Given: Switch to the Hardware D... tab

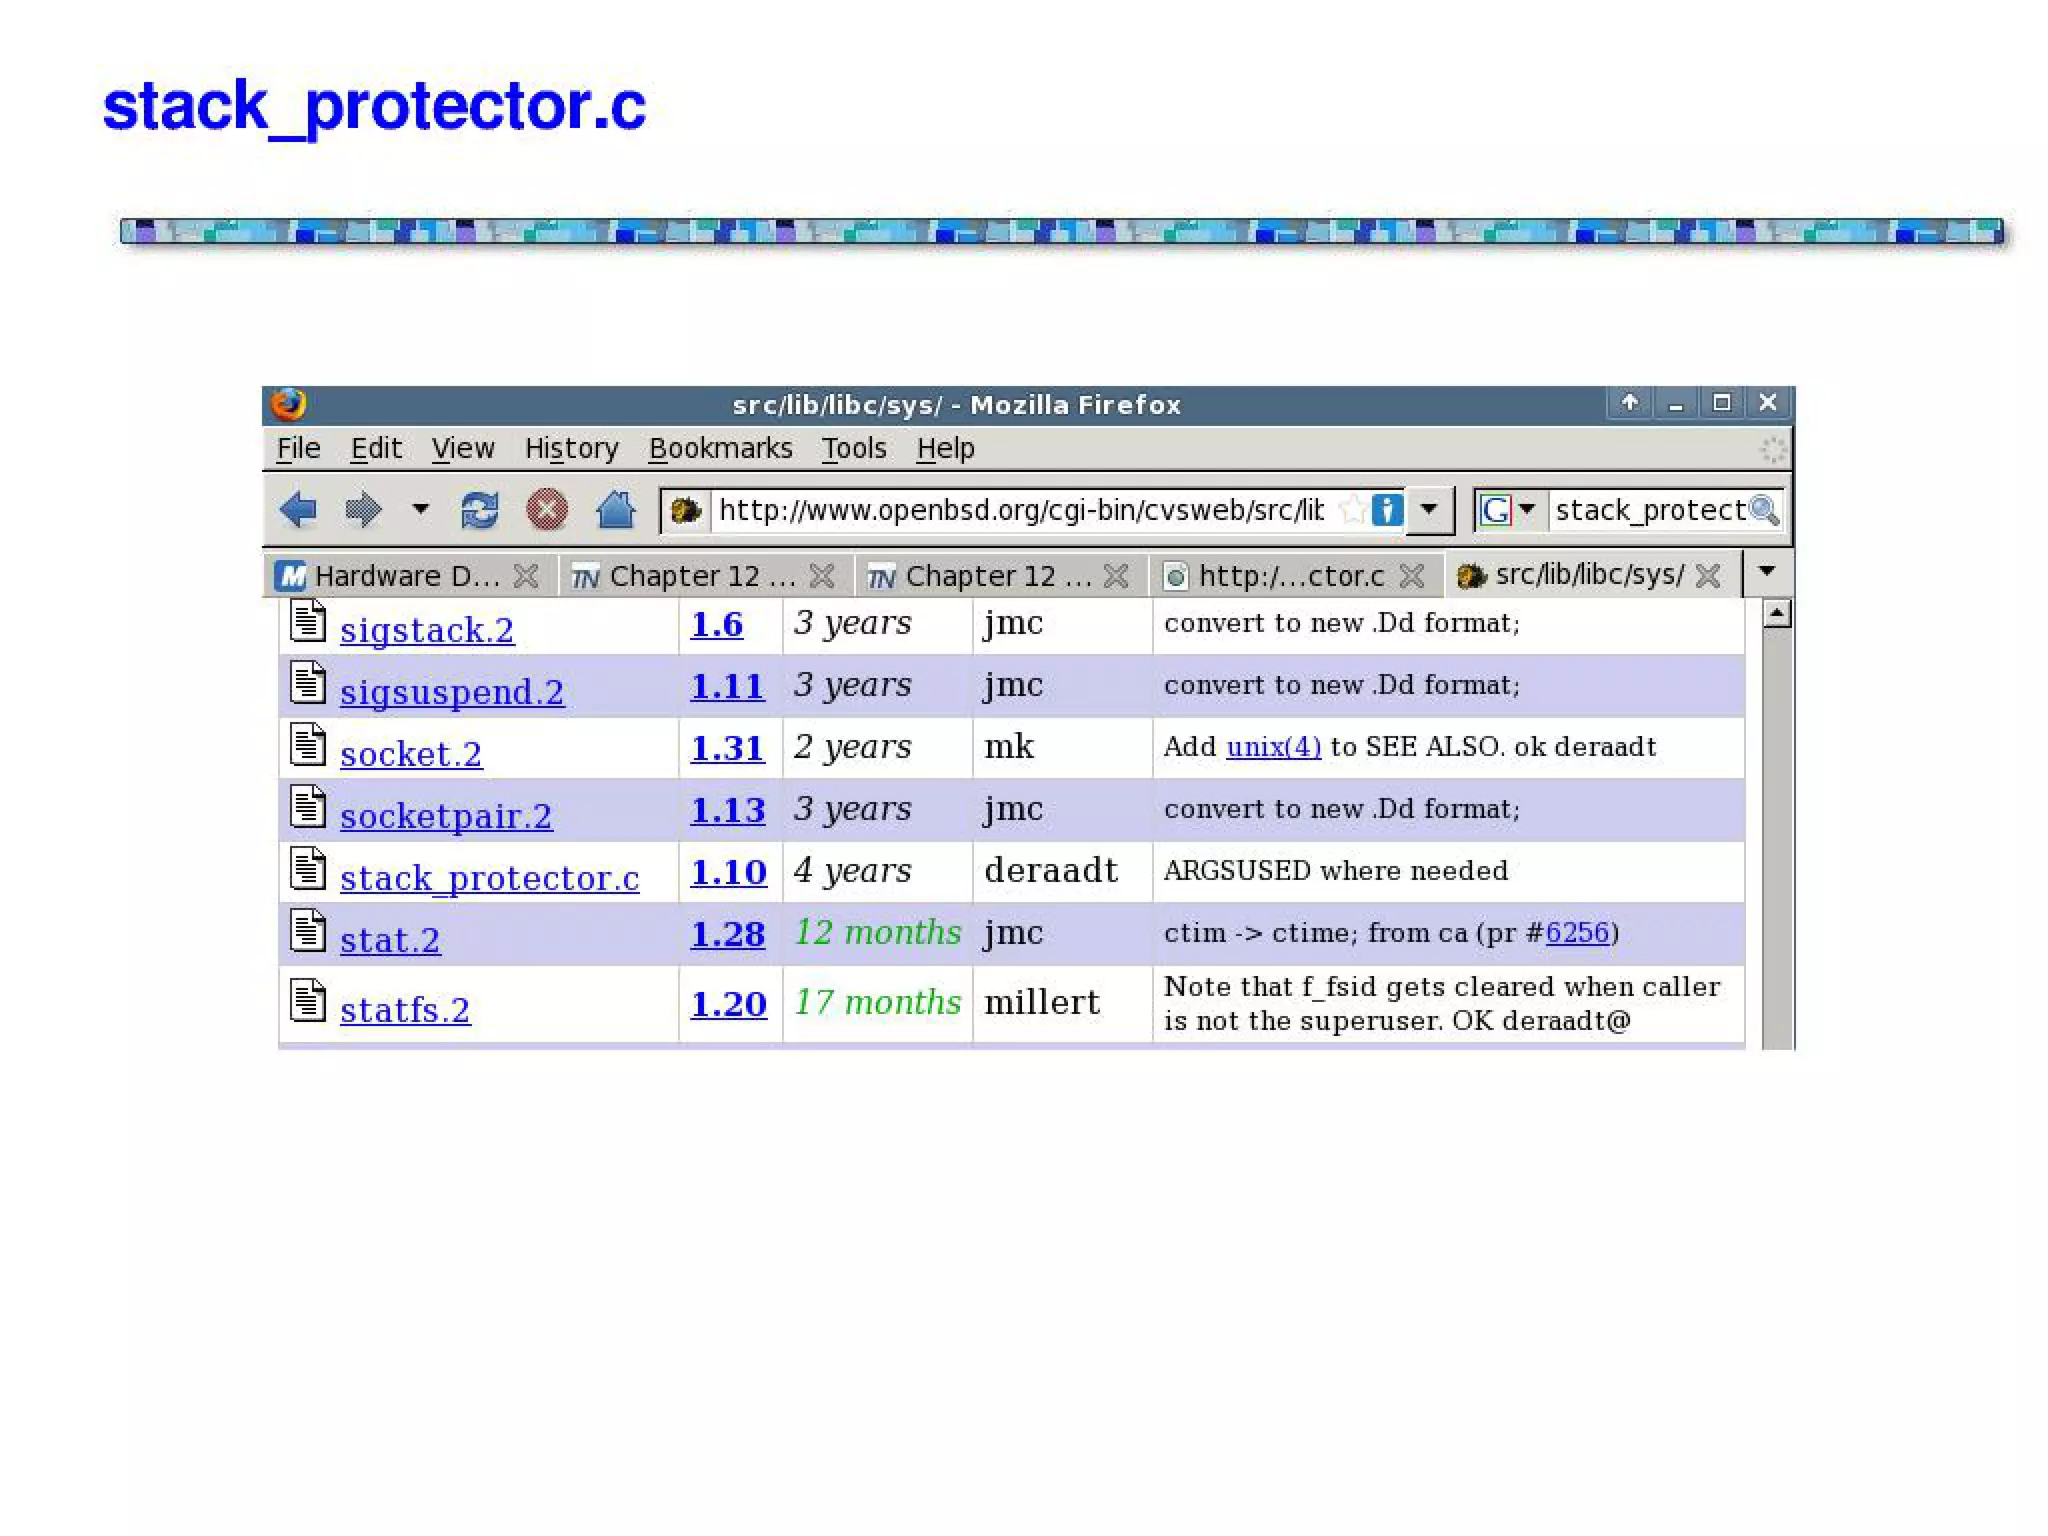Looking at the screenshot, I should [407, 576].
